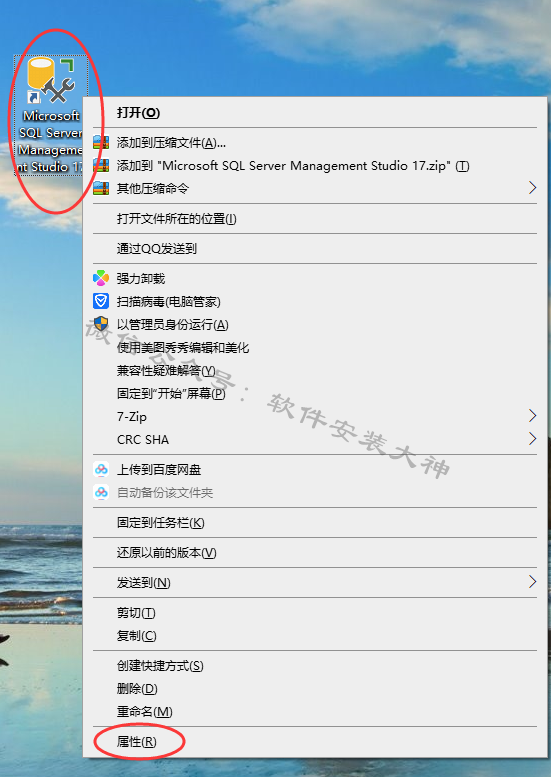This screenshot has width=551, height=777.
Task: Expand the CRC SHA submenu arrow
Action: [532, 439]
